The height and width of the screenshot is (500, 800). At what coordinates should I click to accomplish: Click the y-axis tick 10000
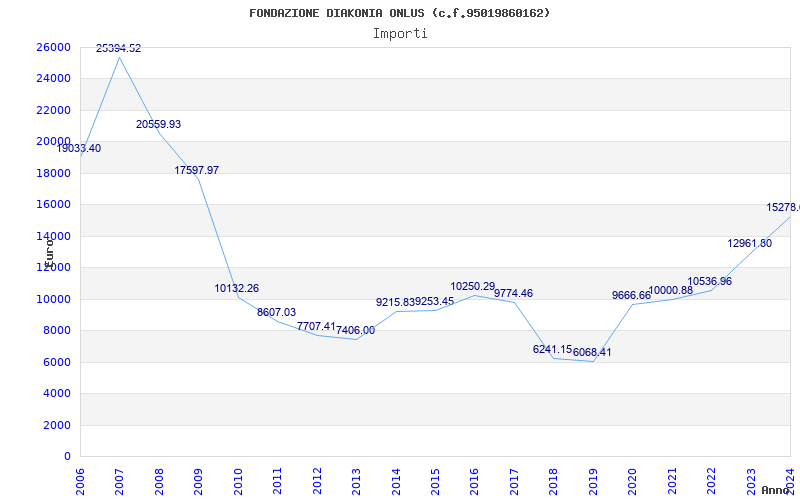tap(54, 299)
